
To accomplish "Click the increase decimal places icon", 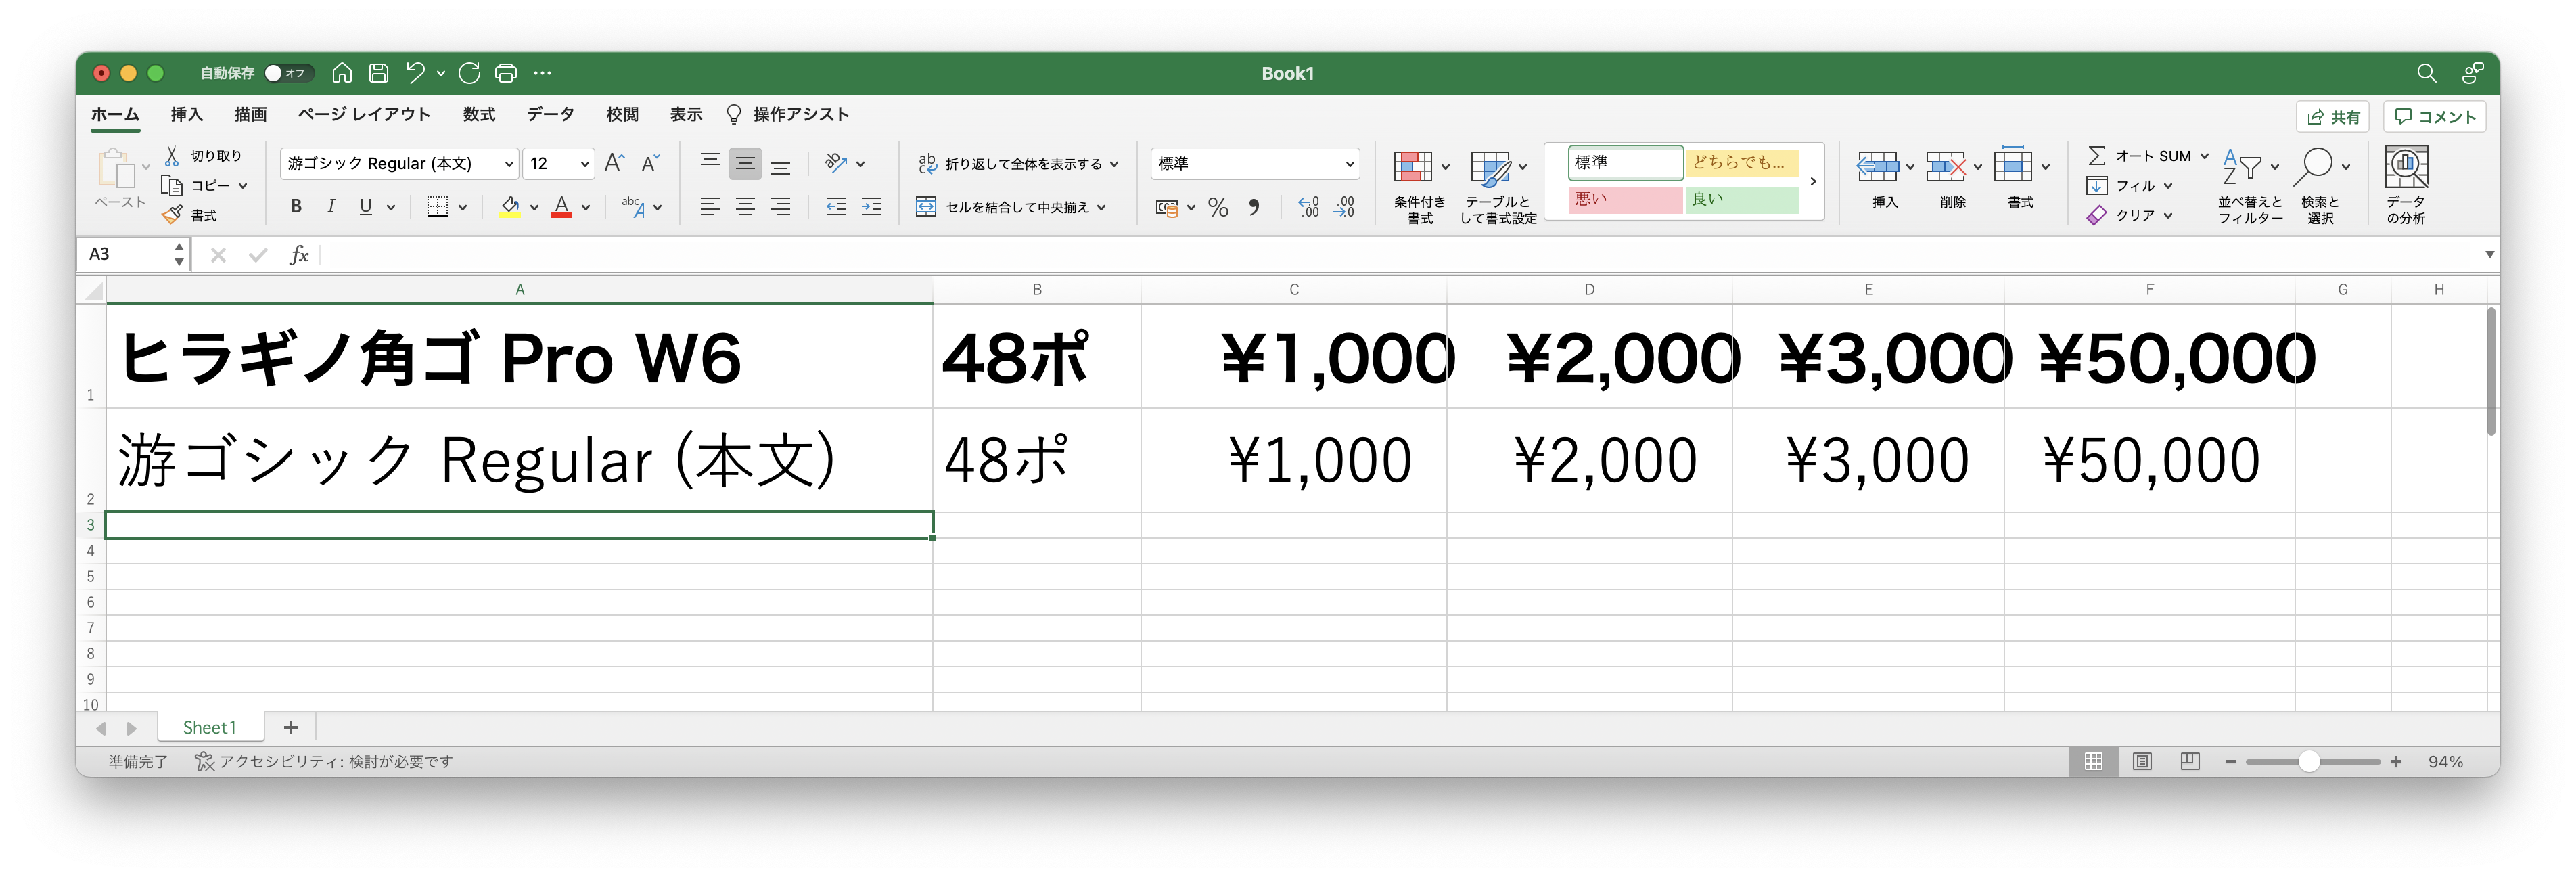I will [x=1308, y=207].
